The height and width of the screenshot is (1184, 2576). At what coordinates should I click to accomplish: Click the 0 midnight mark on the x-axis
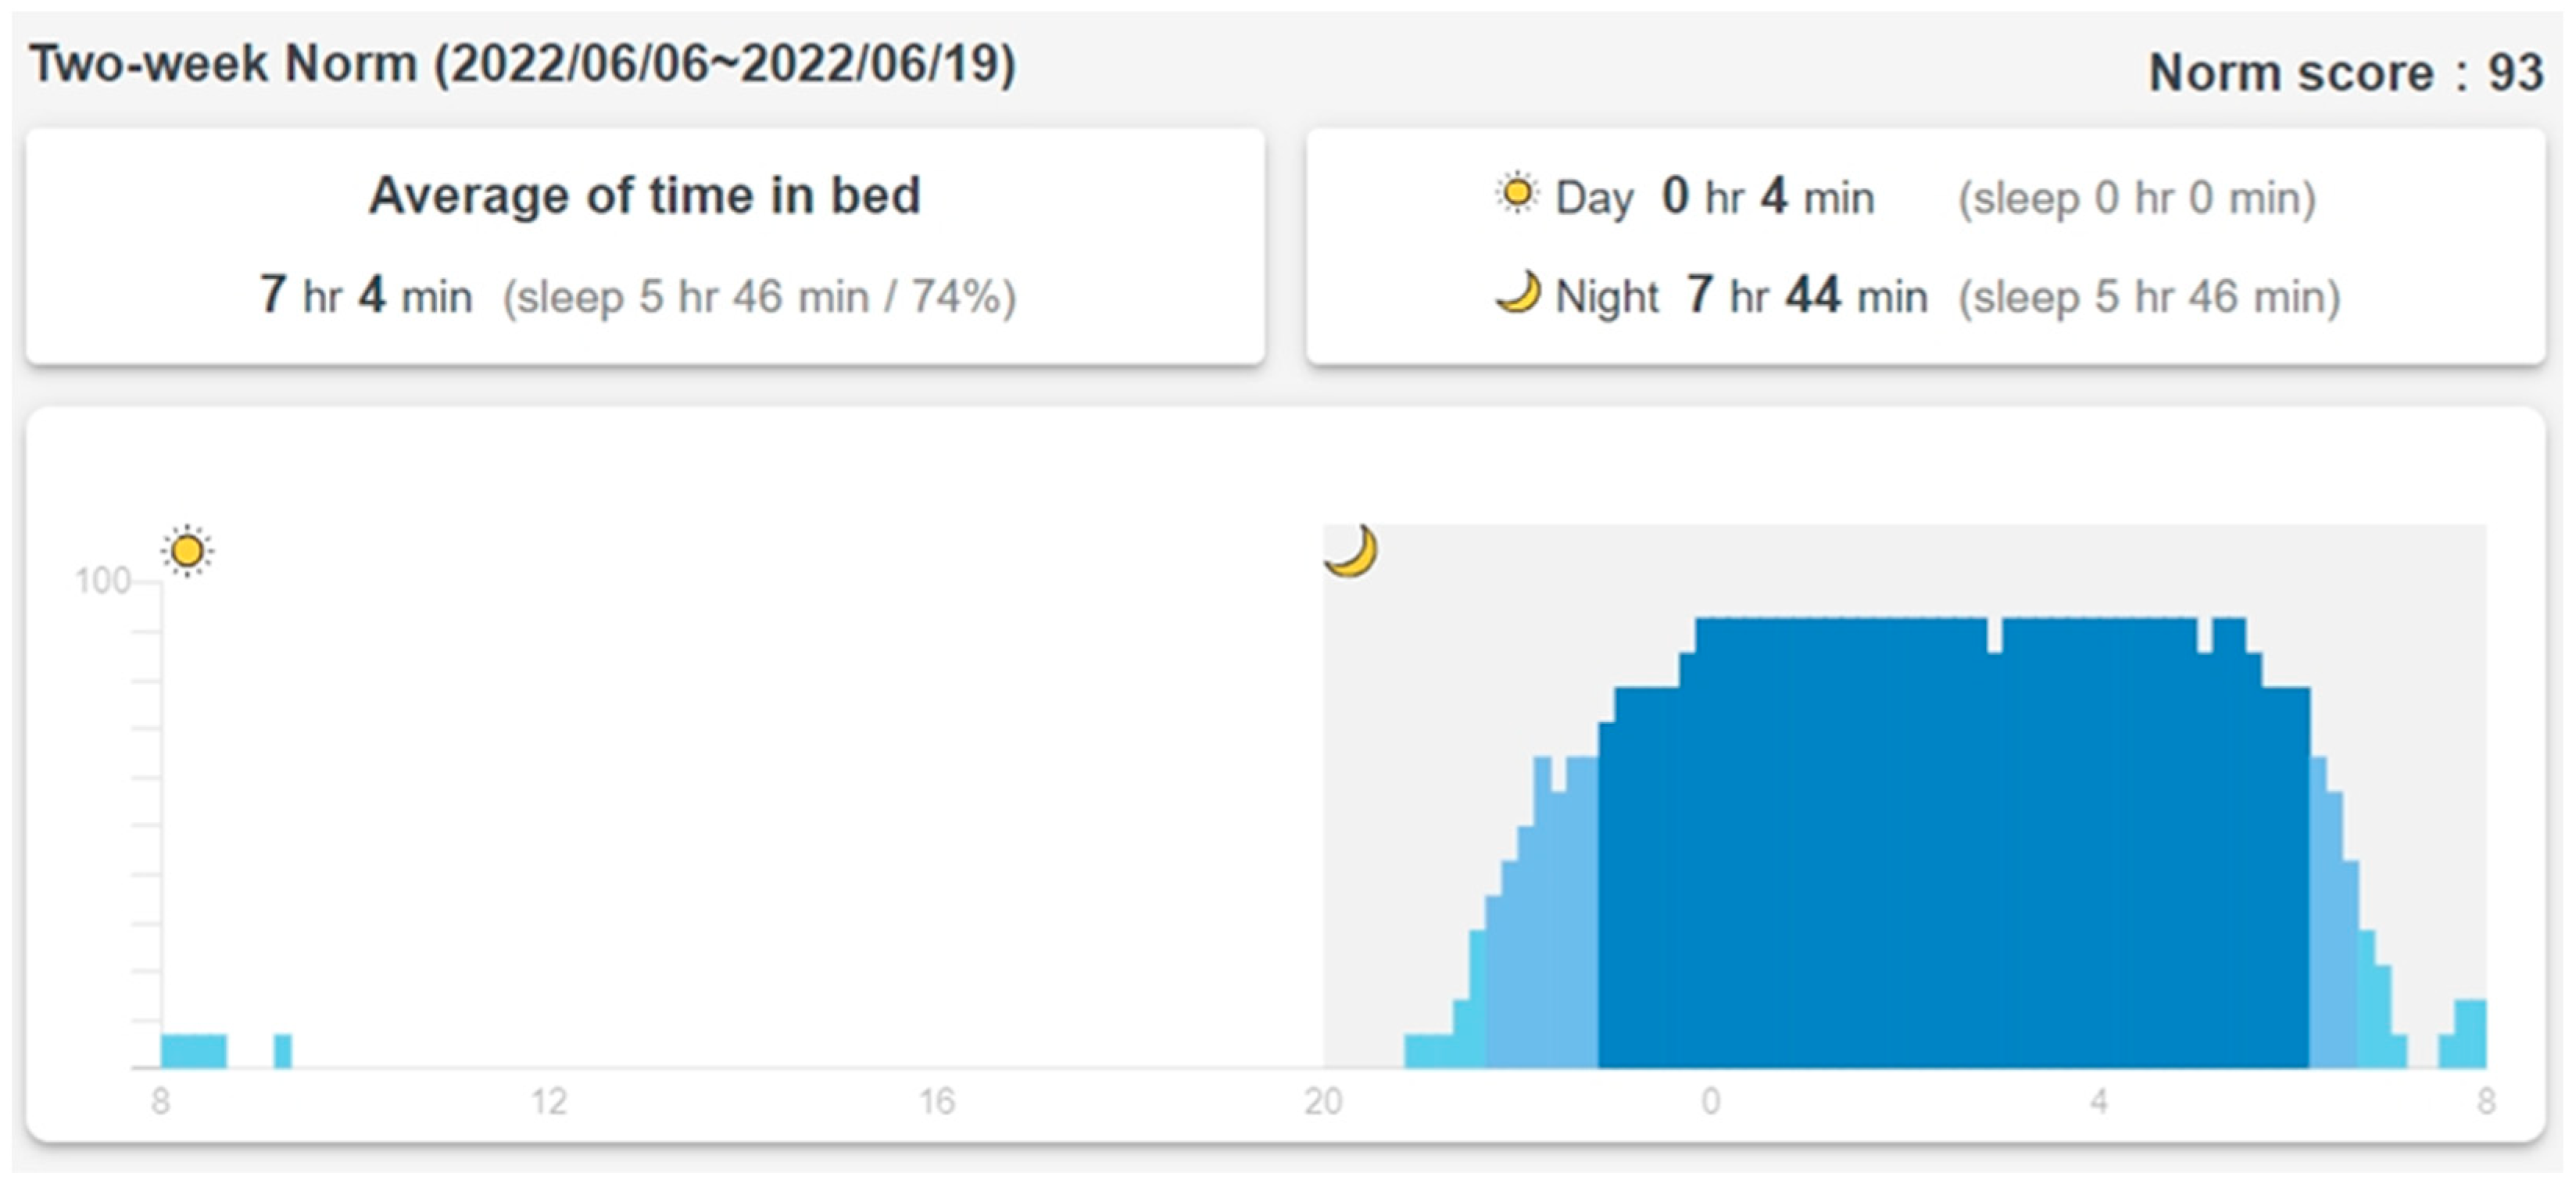(x=1711, y=1101)
